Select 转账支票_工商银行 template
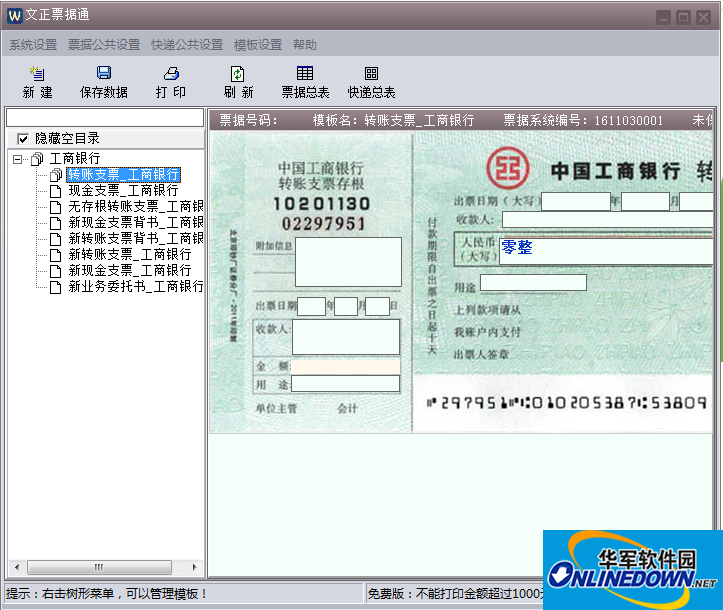This screenshot has height=610, width=723. pyautogui.click(x=124, y=175)
